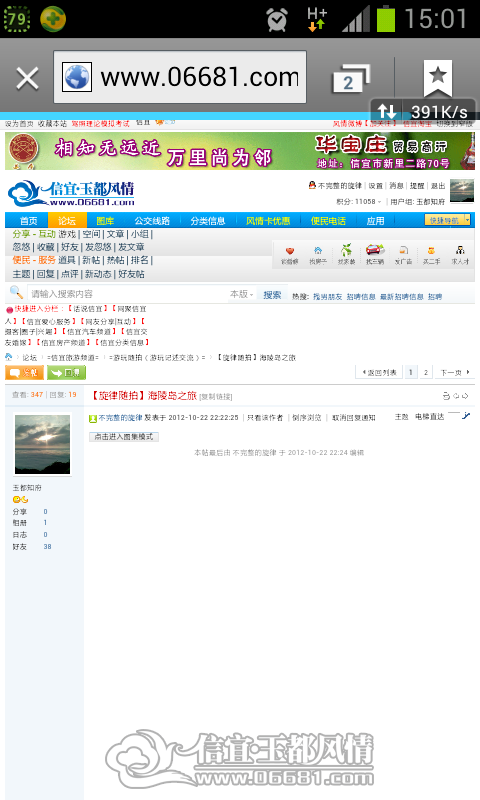Click 取消回复通知 link
The width and height of the screenshot is (480, 800).
353,417
